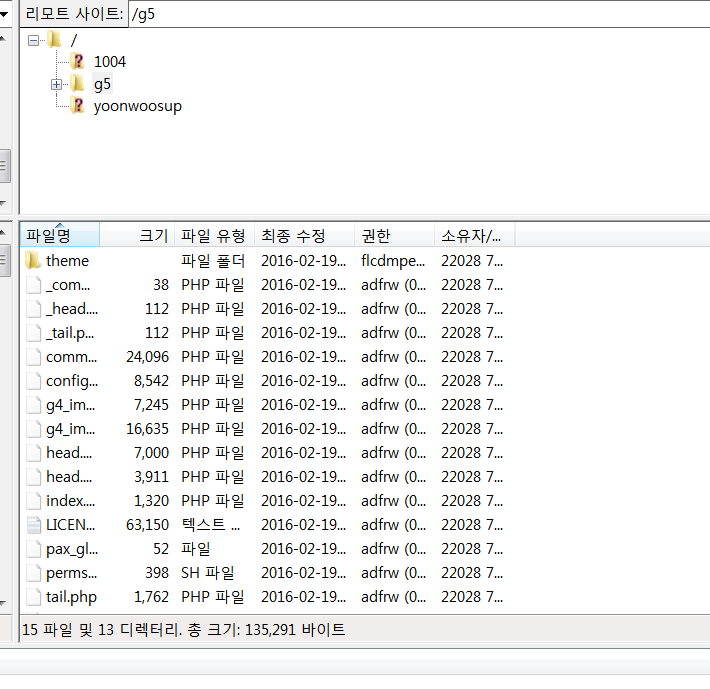Click the config... file icon
This screenshot has width=710, height=689.
[33, 381]
